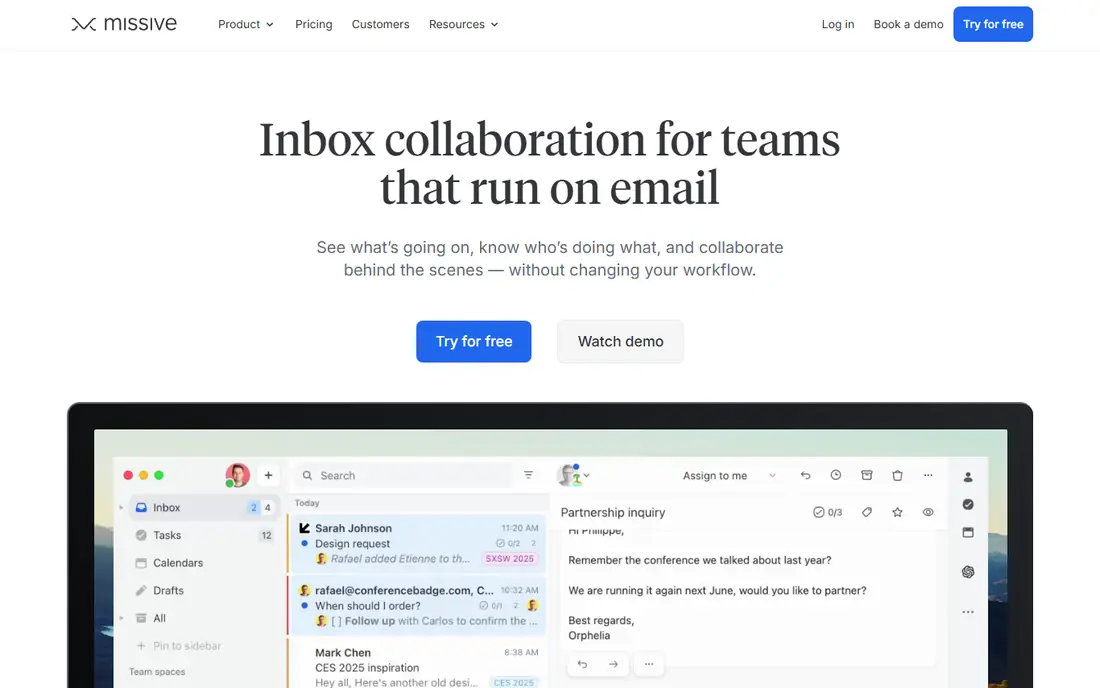The width and height of the screenshot is (1100, 688).
Task: Click the reply arrow in conversation toolbar
Action: pos(805,475)
